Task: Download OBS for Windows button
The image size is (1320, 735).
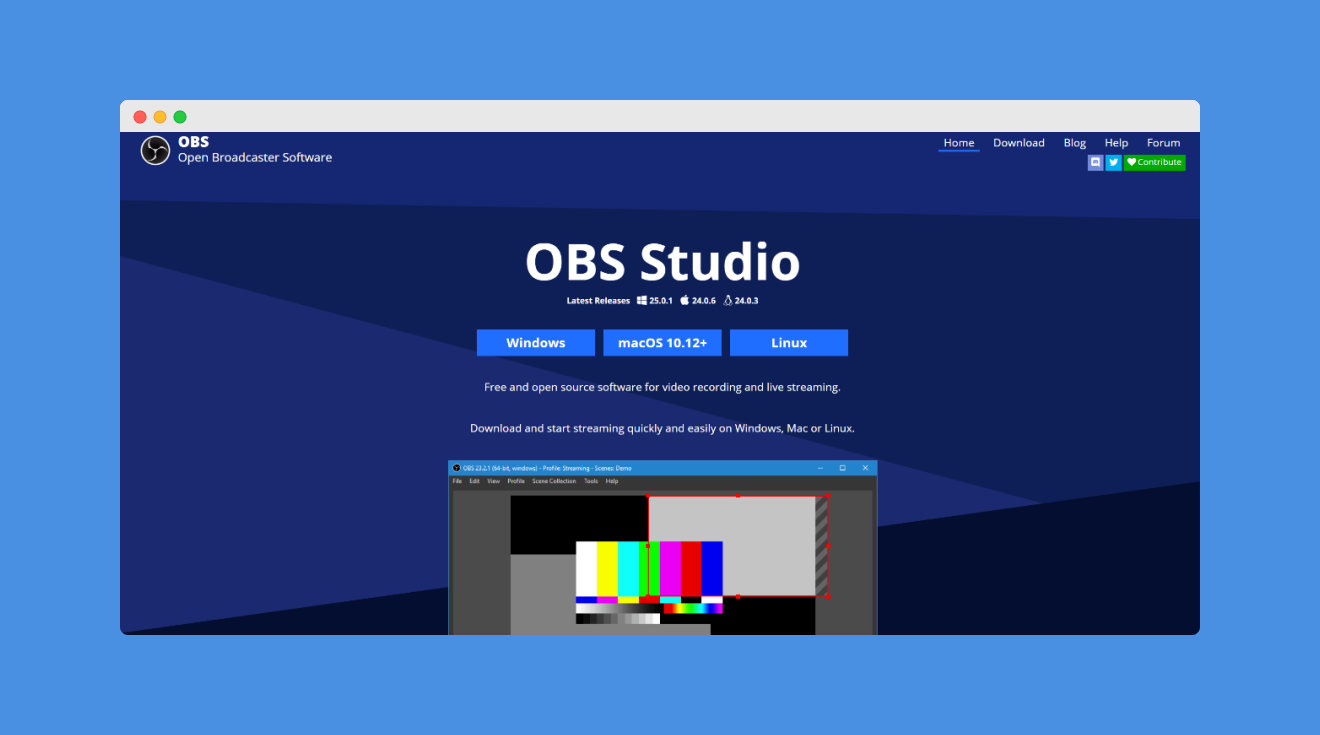Action: click(x=536, y=343)
